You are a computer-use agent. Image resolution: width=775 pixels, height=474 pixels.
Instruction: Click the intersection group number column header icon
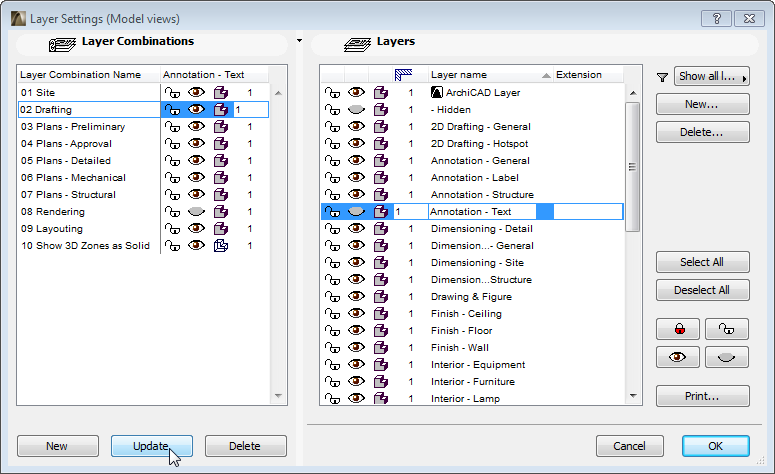[403, 75]
